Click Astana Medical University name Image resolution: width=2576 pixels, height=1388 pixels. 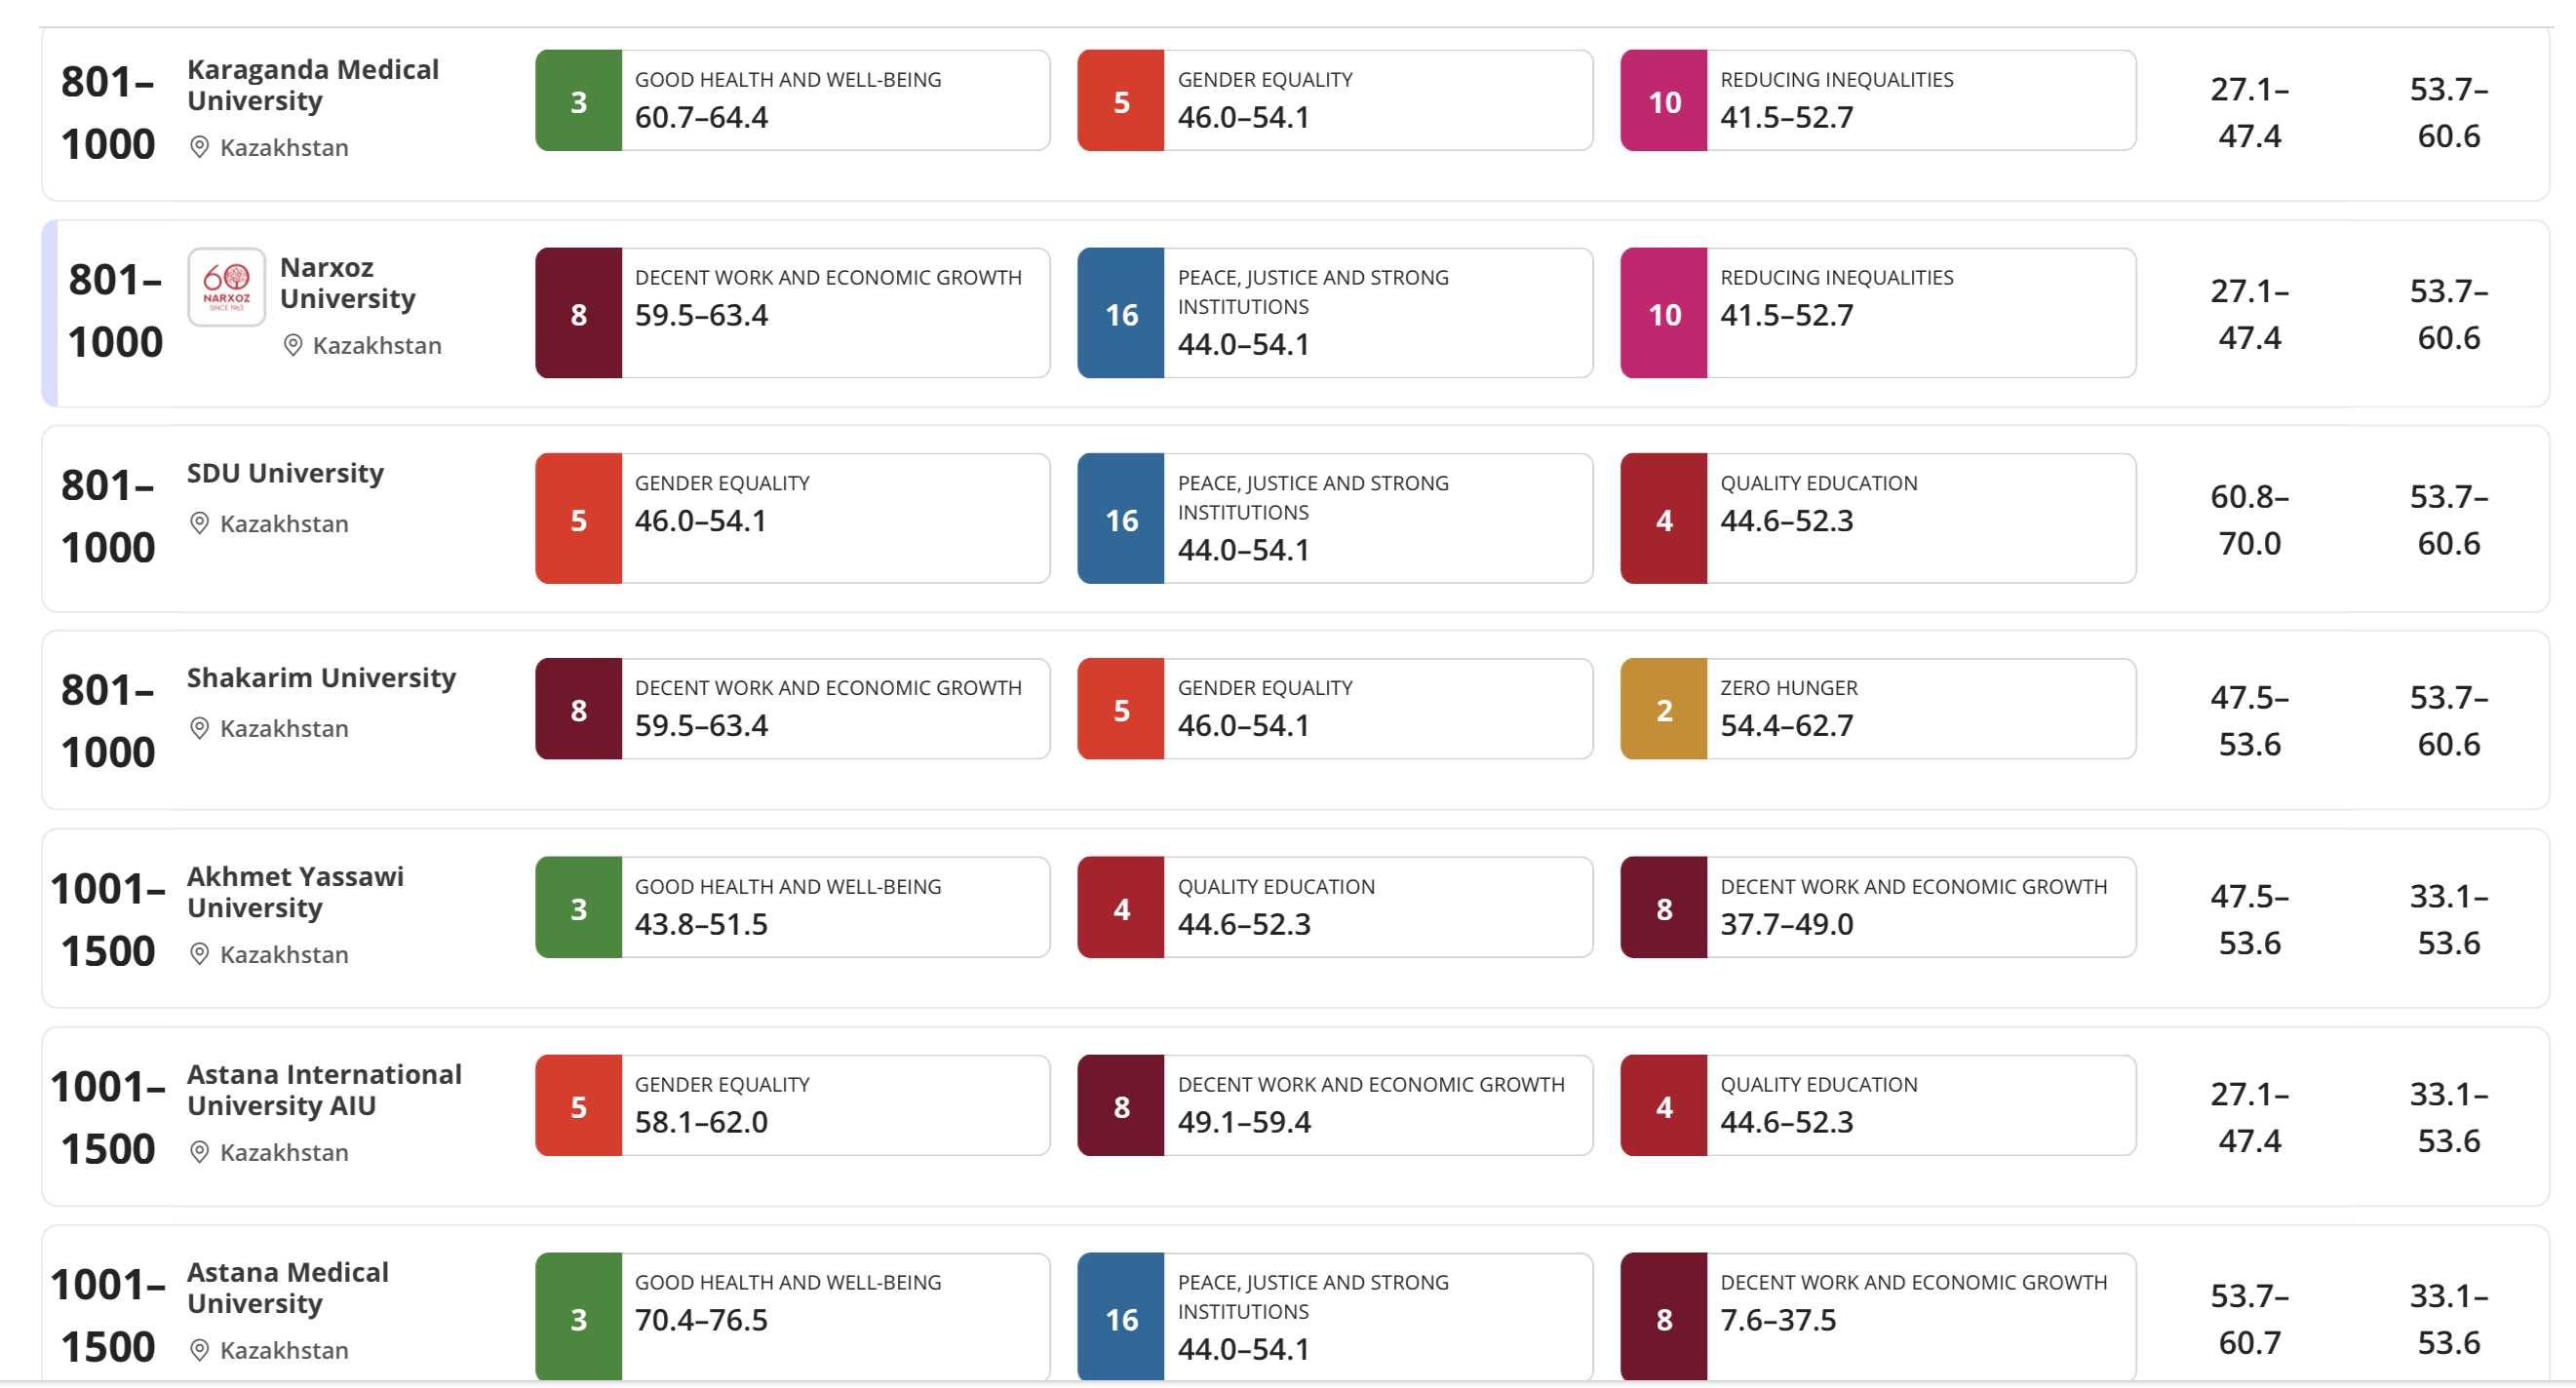coord(287,1287)
